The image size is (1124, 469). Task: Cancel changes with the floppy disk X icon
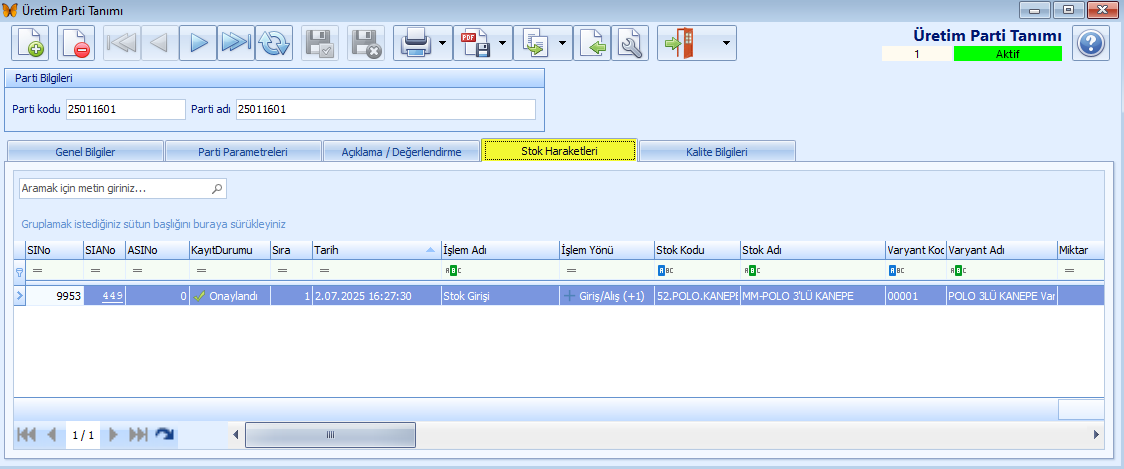(366, 43)
